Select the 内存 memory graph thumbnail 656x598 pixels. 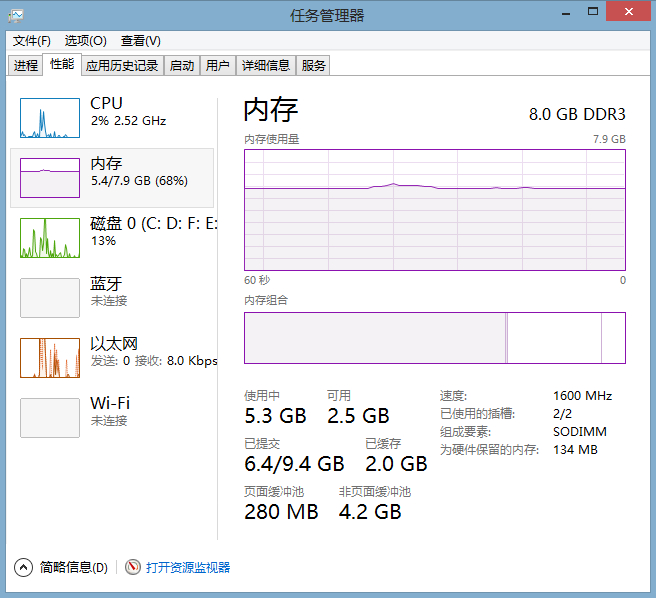coord(50,178)
